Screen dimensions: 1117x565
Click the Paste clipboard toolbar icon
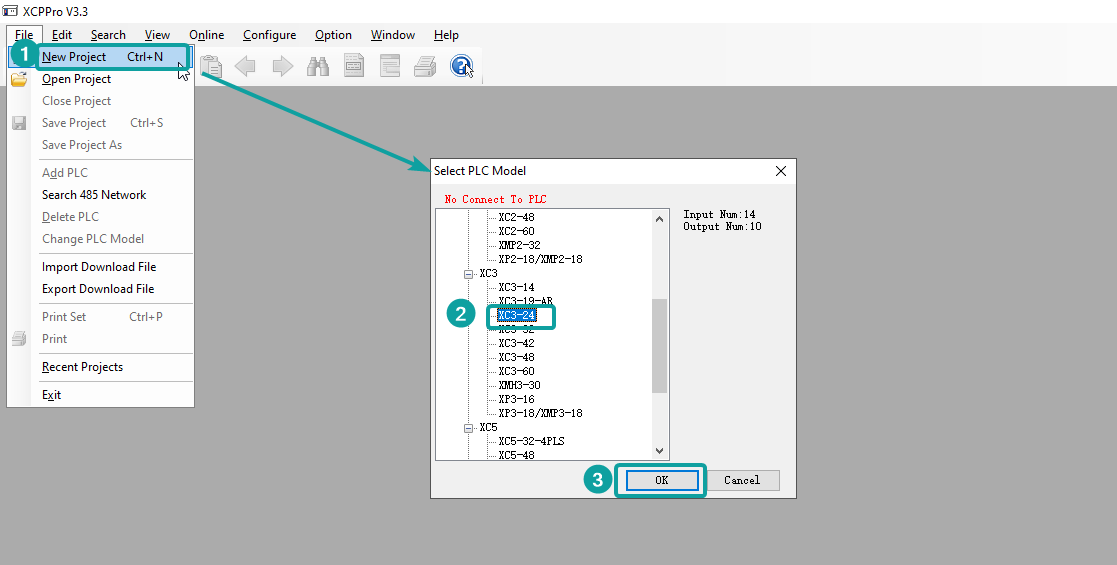[211, 67]
